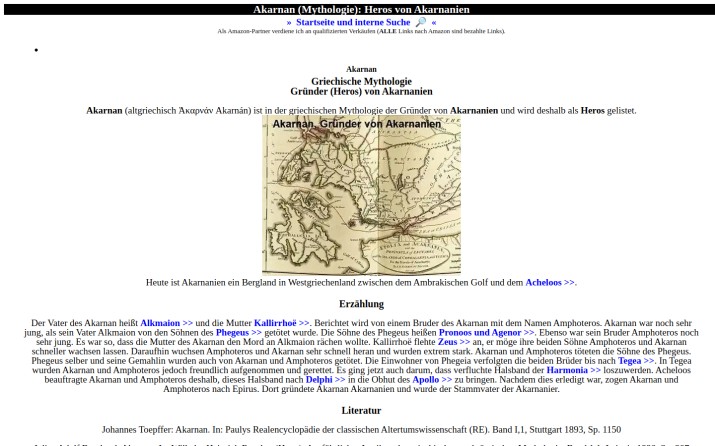Follow the Apollo >> link
The image size is (715, 446).
[x=432, y=380]
